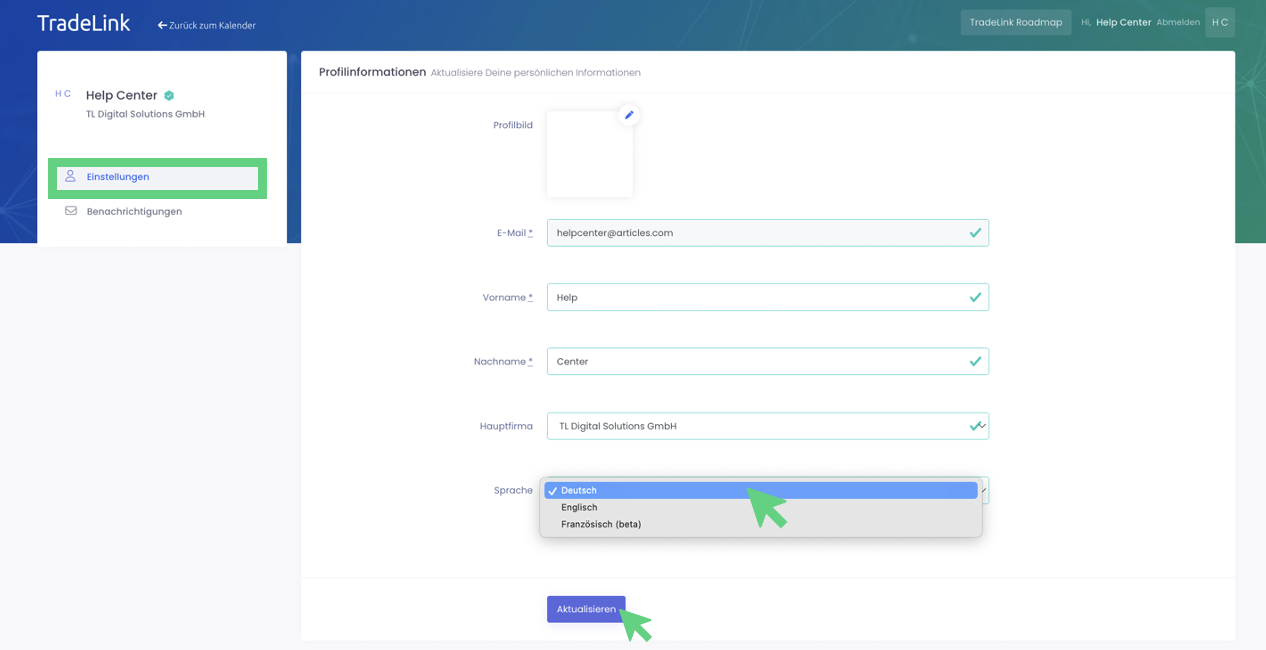Viewport: 1266px width, 650px height.
Task: Go back via Zurück zum Kalender link
Action: pos(207,25)
